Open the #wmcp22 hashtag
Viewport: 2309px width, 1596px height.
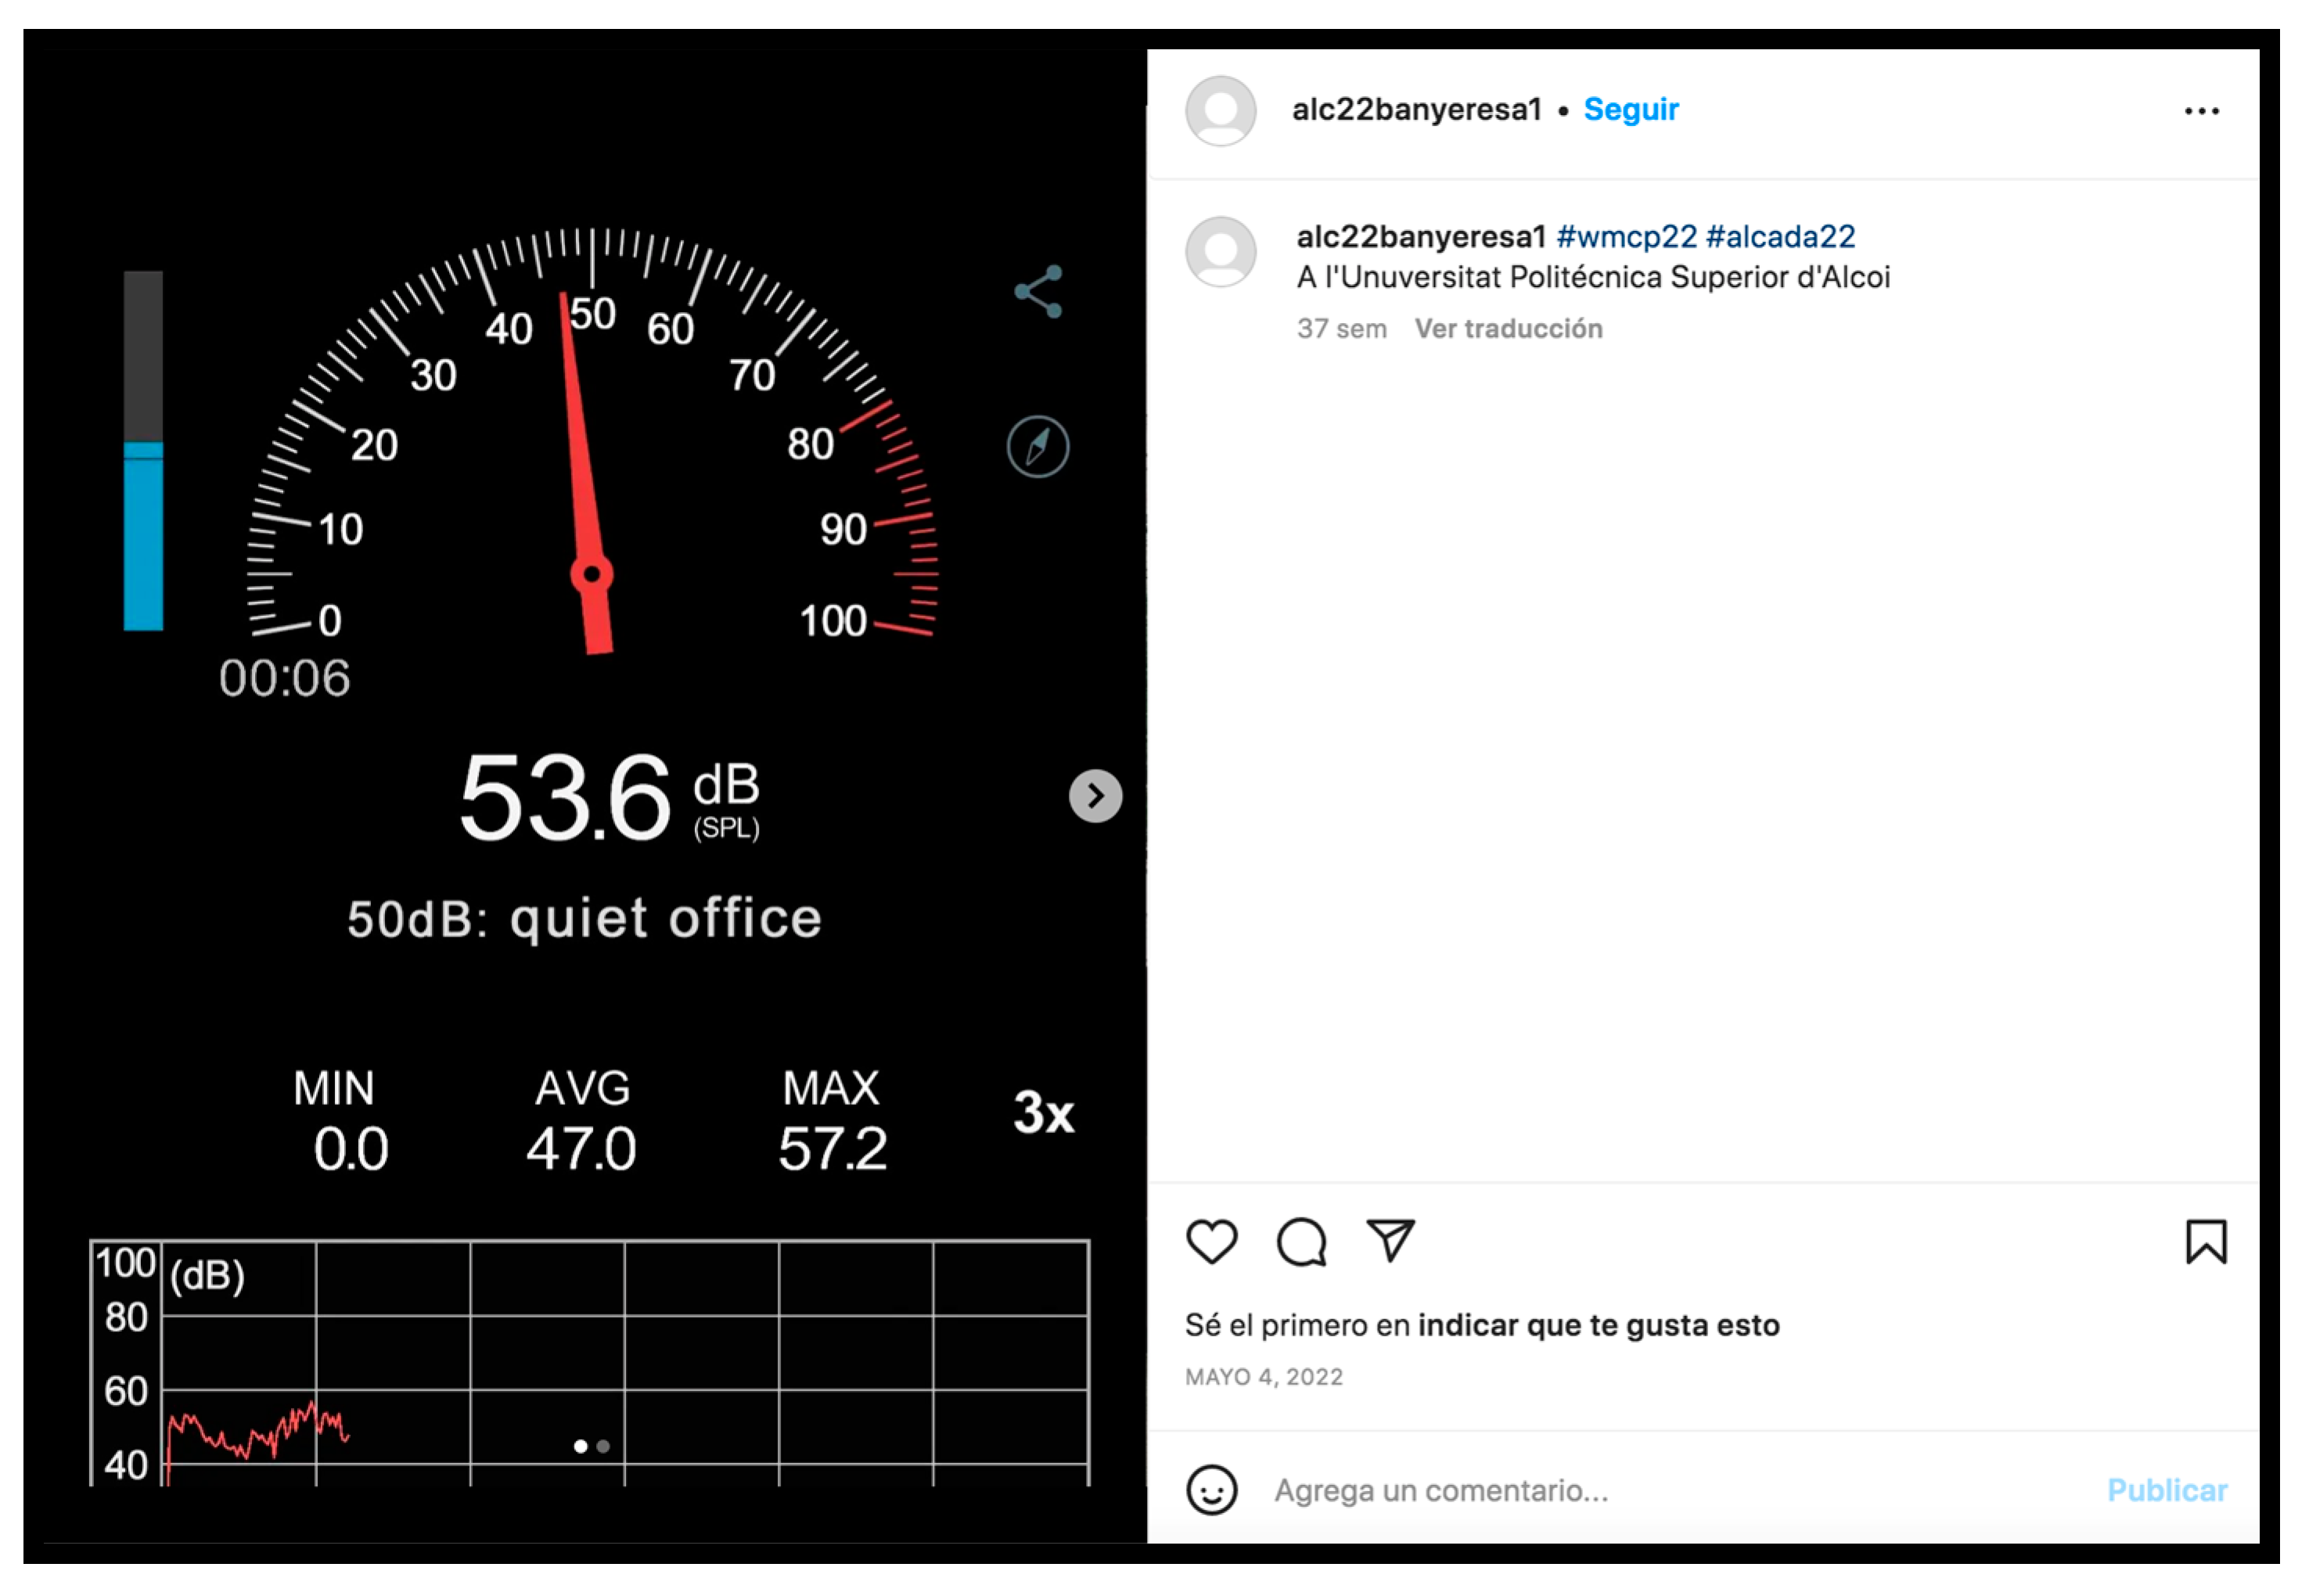(1627, 237)
